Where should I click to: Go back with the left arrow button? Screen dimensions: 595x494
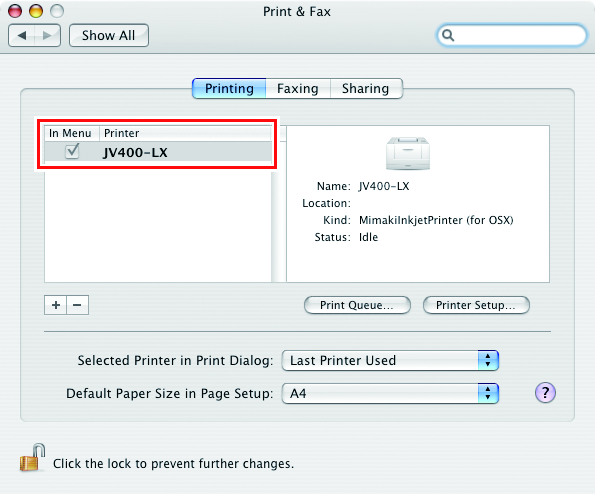[21, 36]
